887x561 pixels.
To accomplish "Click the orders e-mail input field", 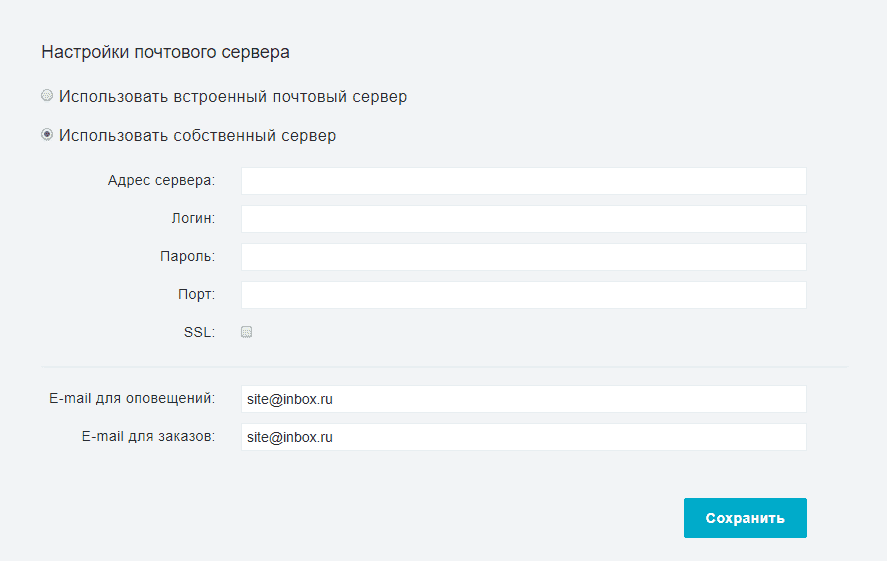I will (x=524, y=437).
